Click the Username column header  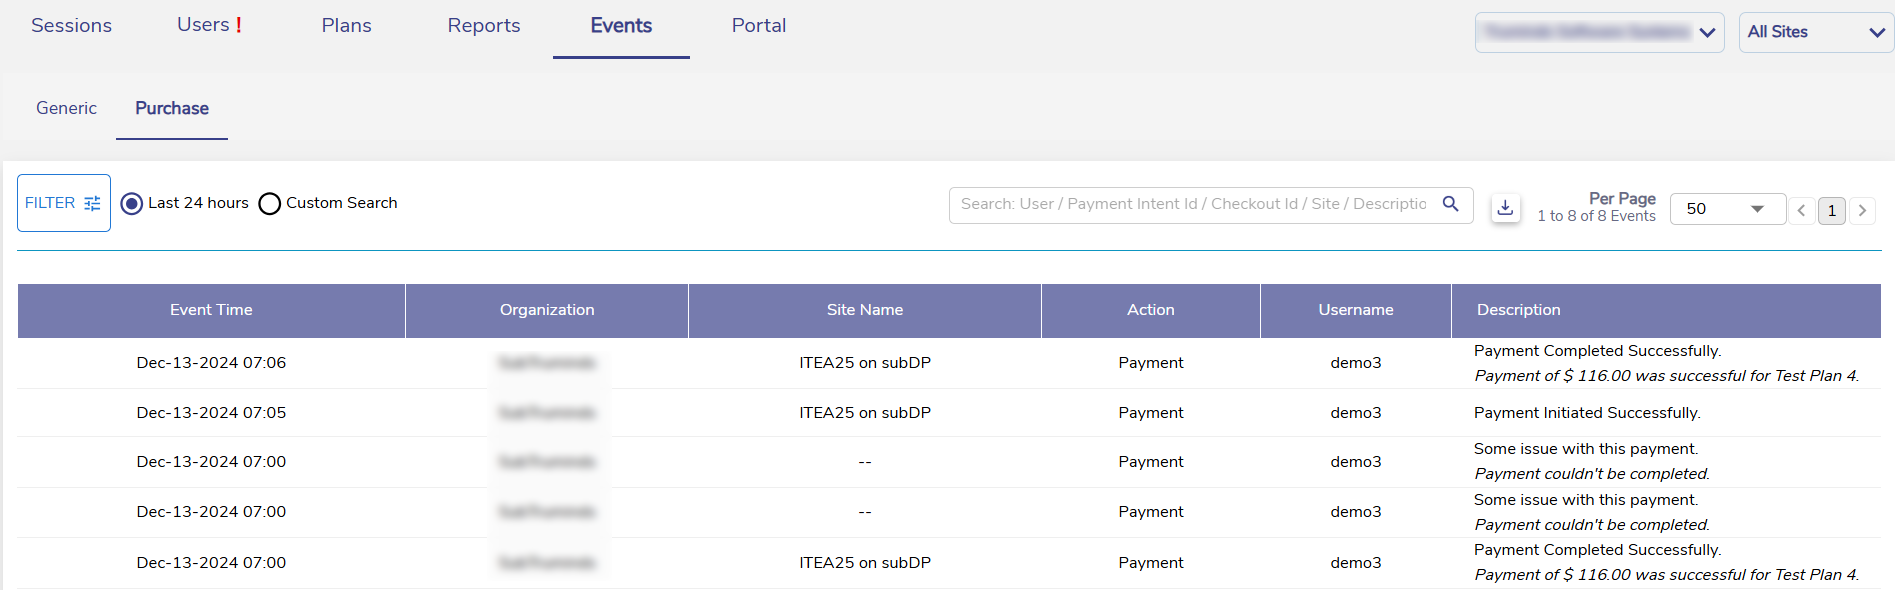coord(1355,310)
